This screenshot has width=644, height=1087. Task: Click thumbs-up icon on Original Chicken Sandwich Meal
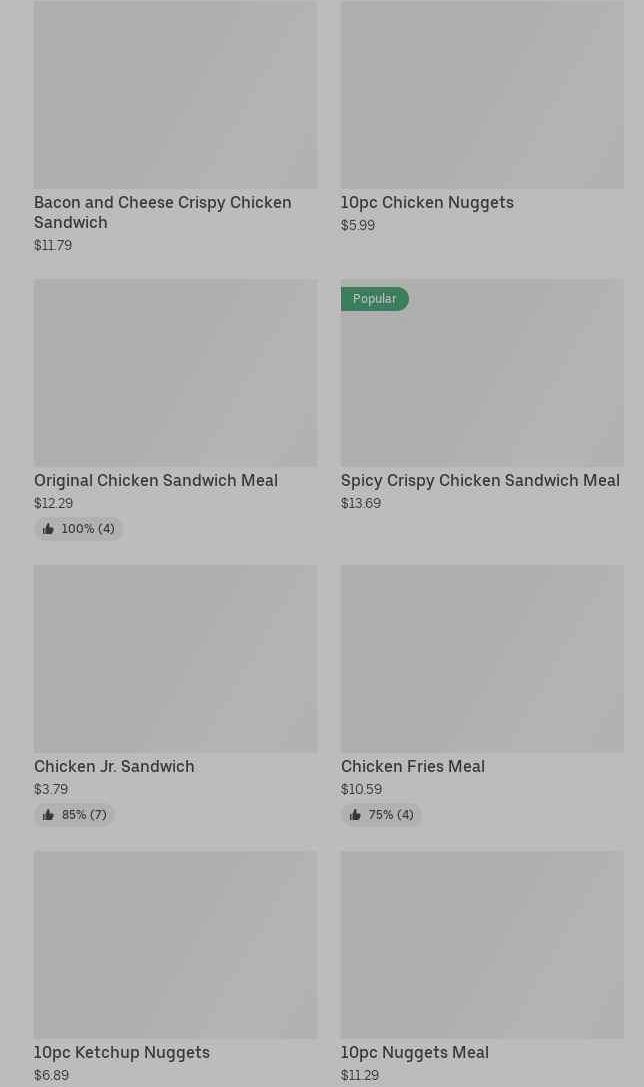[x=48, y=529]
